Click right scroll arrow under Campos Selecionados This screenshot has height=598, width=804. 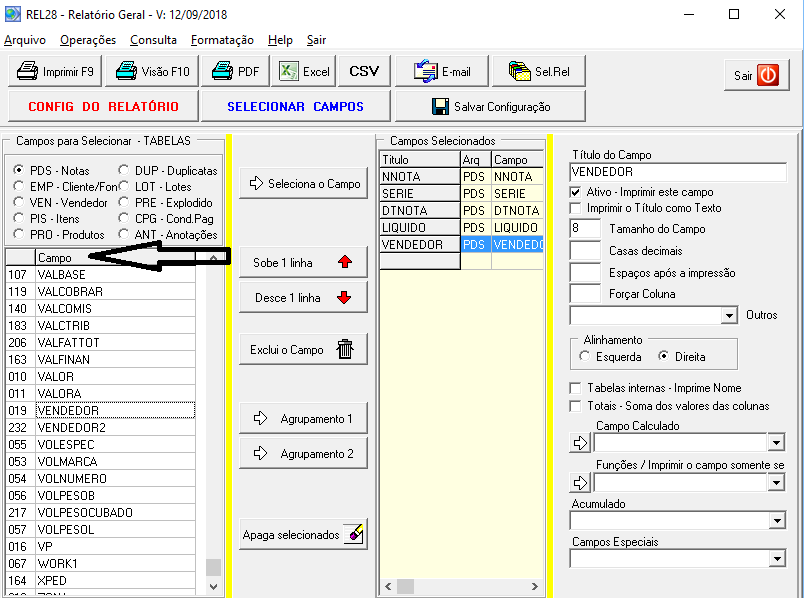(x=535, y=586)
